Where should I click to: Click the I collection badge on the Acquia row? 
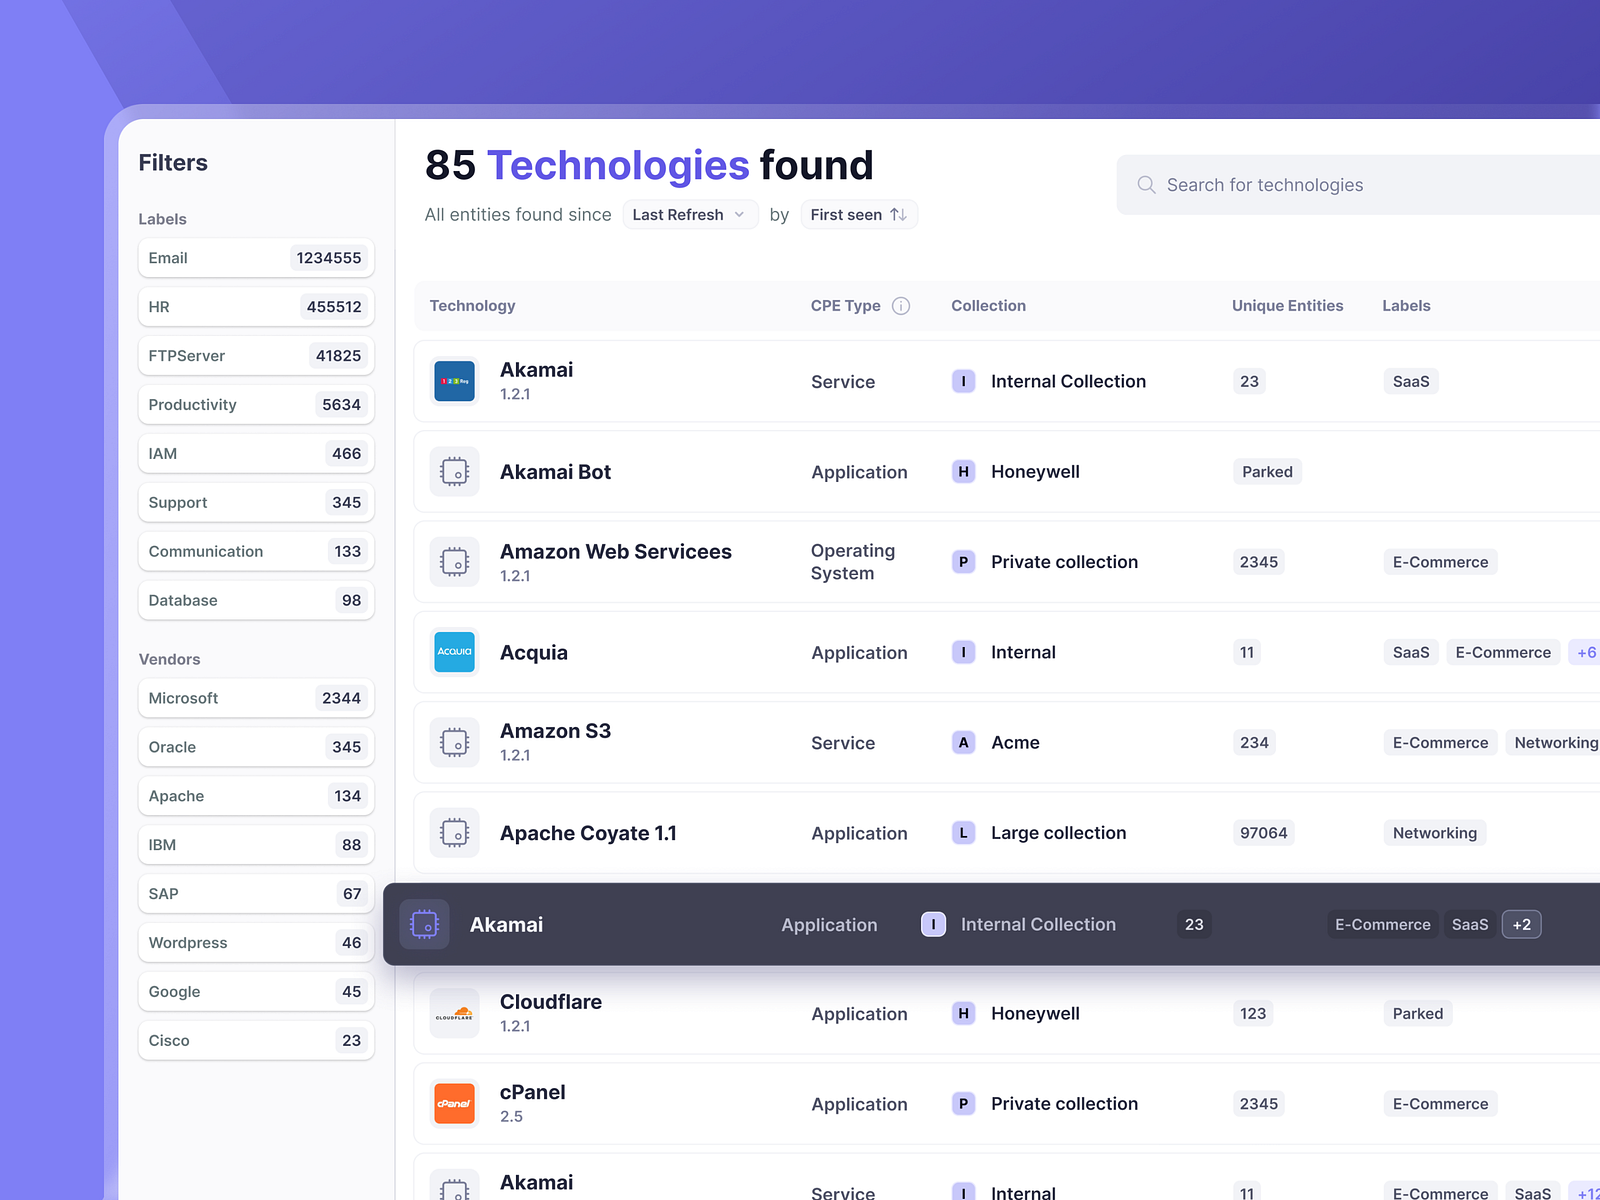(963, 652)
